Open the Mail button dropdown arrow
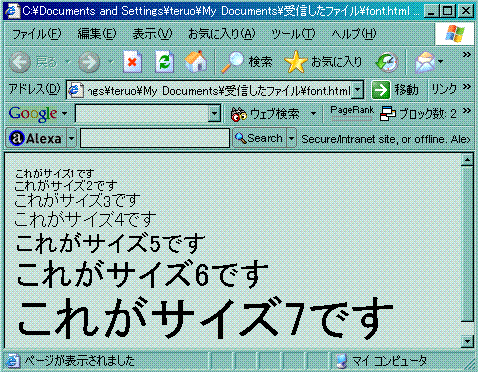 [x=440, y=62]
